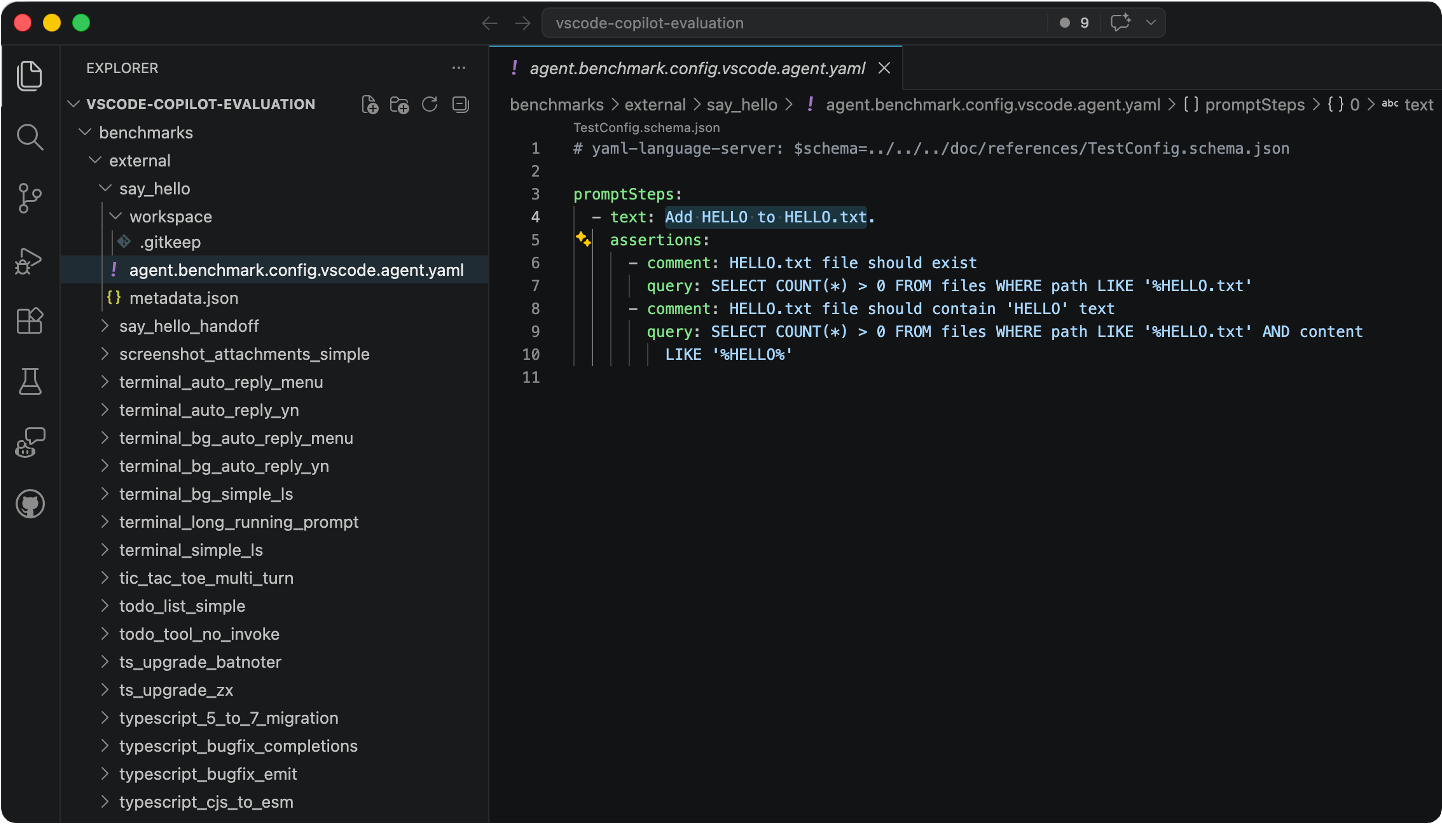Click the vscode-copilot-evaluation command center search

pyautogui.click(x=795, y=23)
